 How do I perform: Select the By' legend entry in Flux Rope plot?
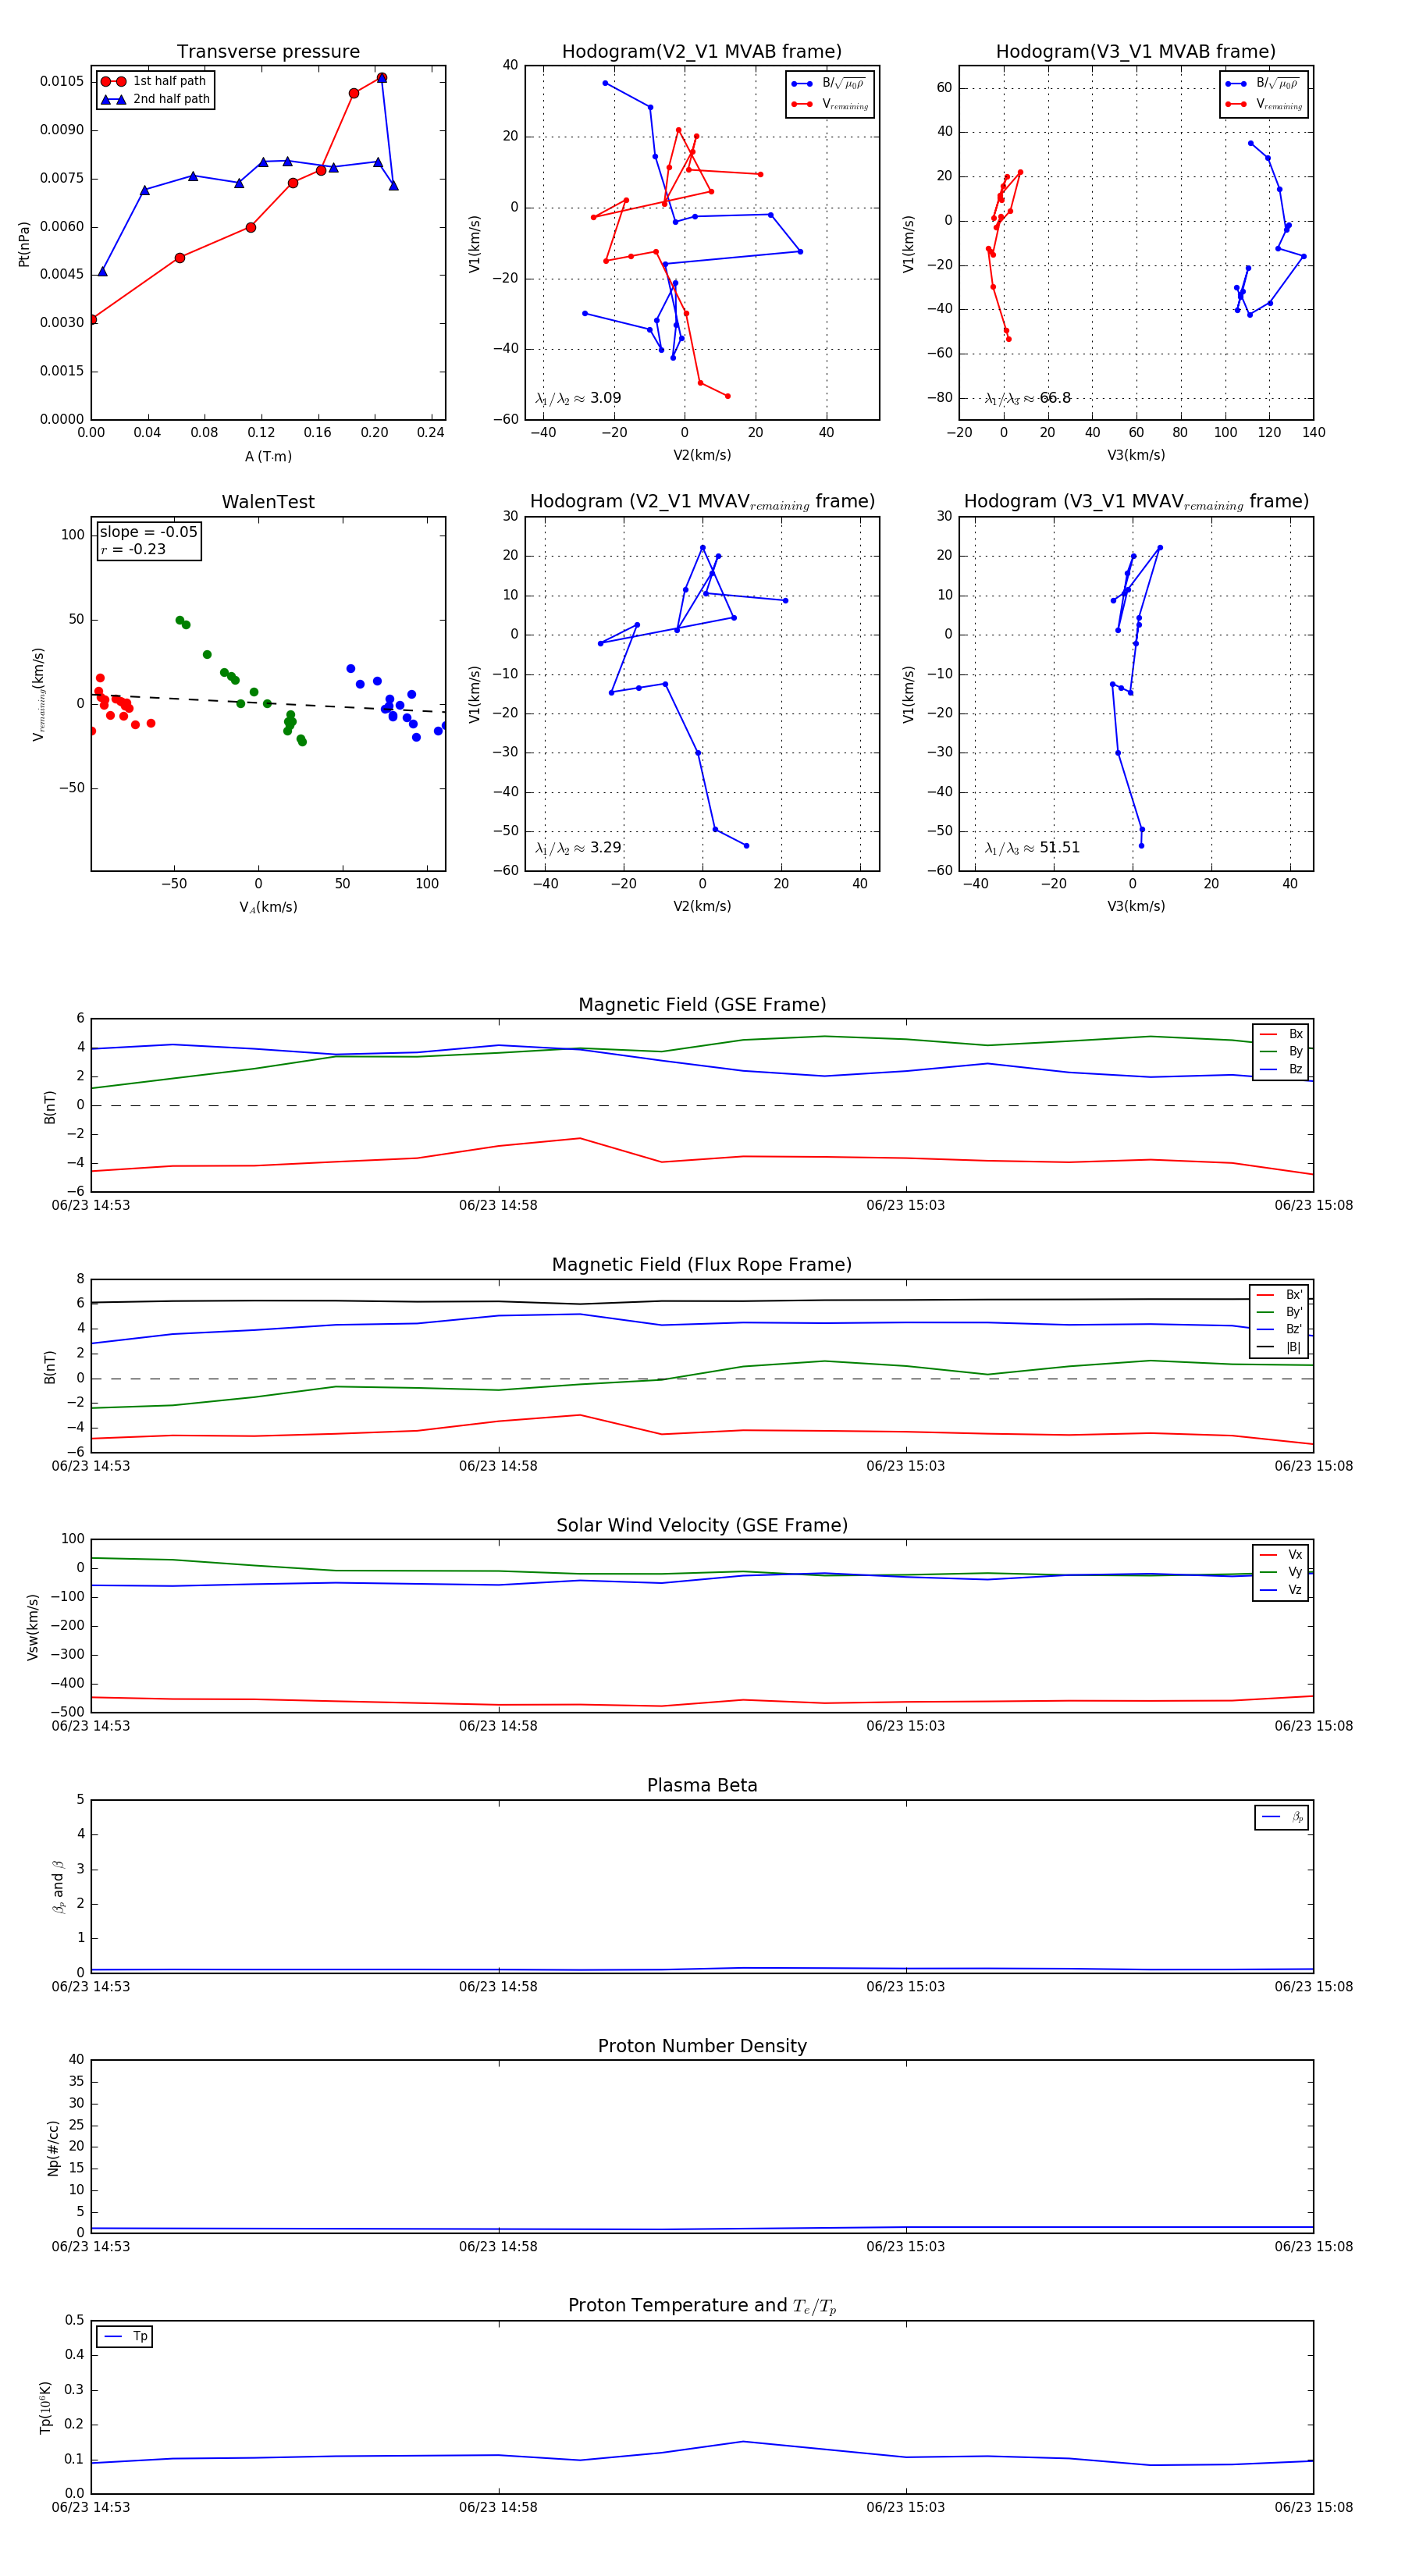pyautogui.click(x=1280, y=1312)
